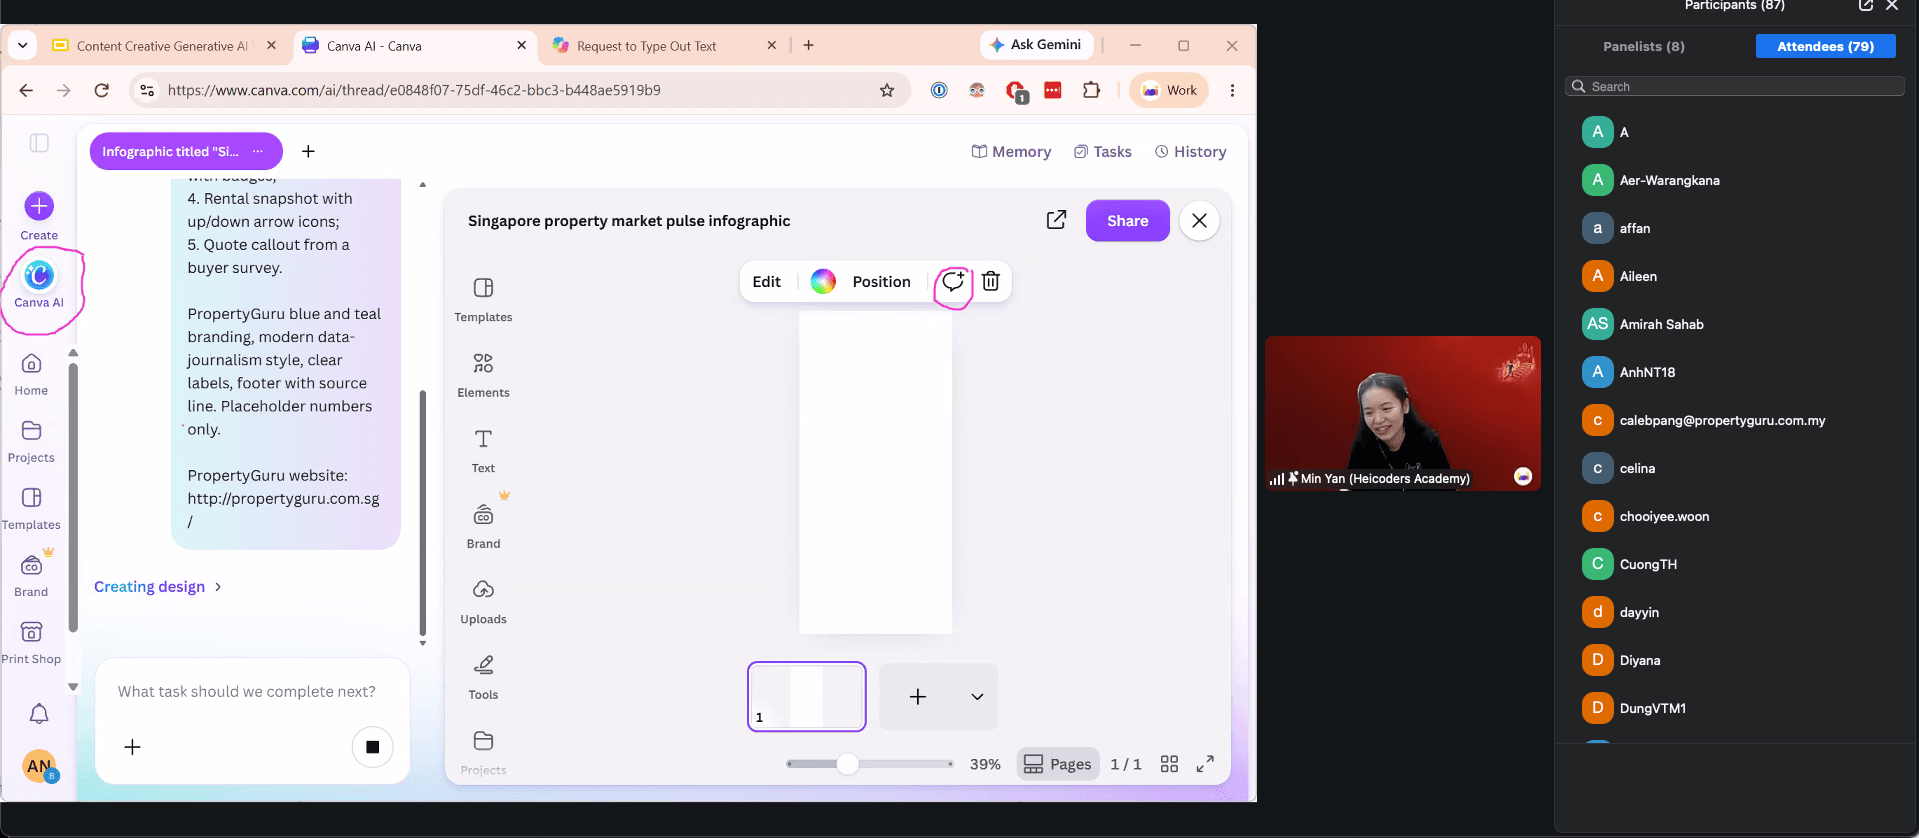Open the infographic thread options menu

[258, 152]
